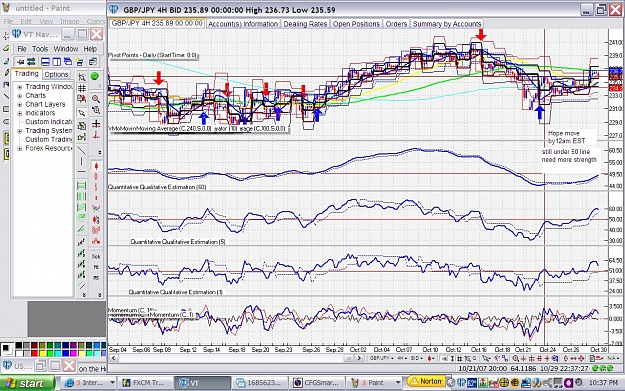This screenshot has width=625, height=391.
Task: Select the GBP/JPY 4H chart tab
Action: [157, 24]
